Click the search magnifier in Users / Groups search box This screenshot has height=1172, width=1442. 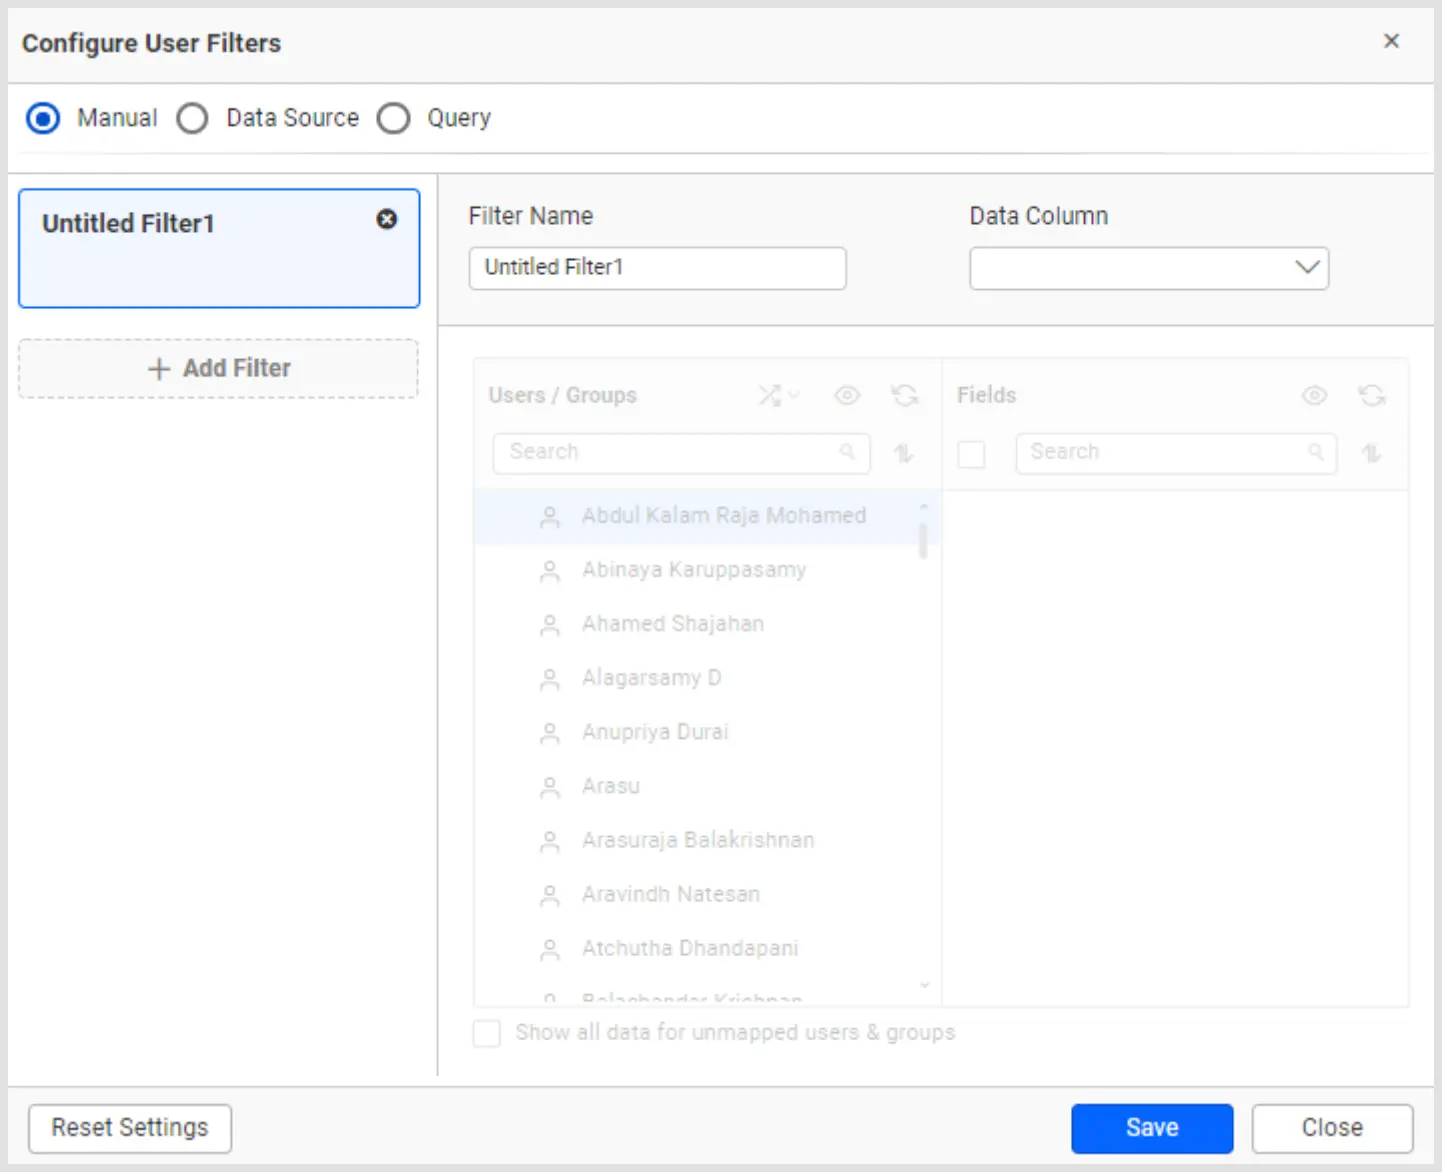click(848, 453)
